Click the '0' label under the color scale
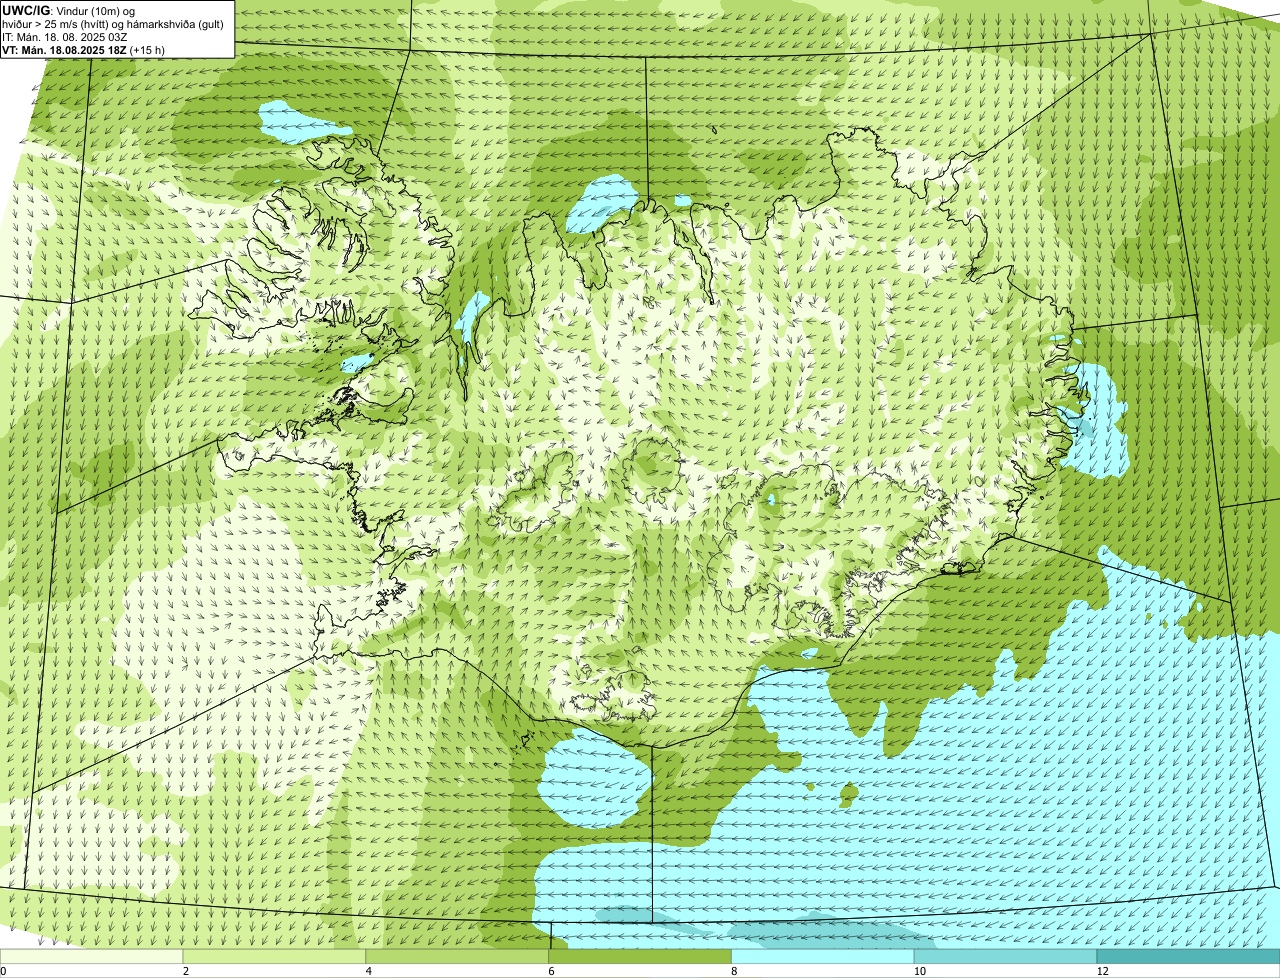Viewport: 1280px width, 978px height. (x=3, y=971)
